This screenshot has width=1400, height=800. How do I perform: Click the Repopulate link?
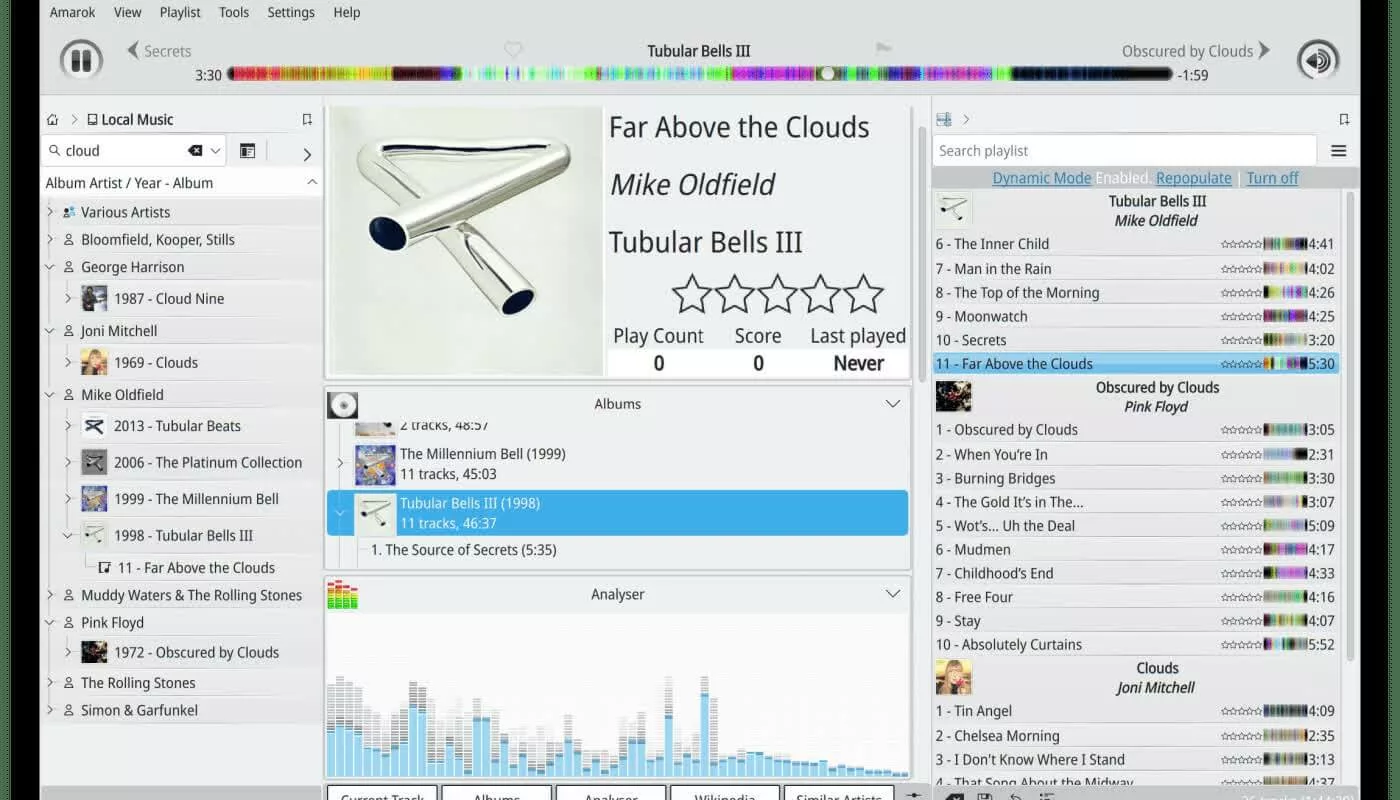[1194, 178]
